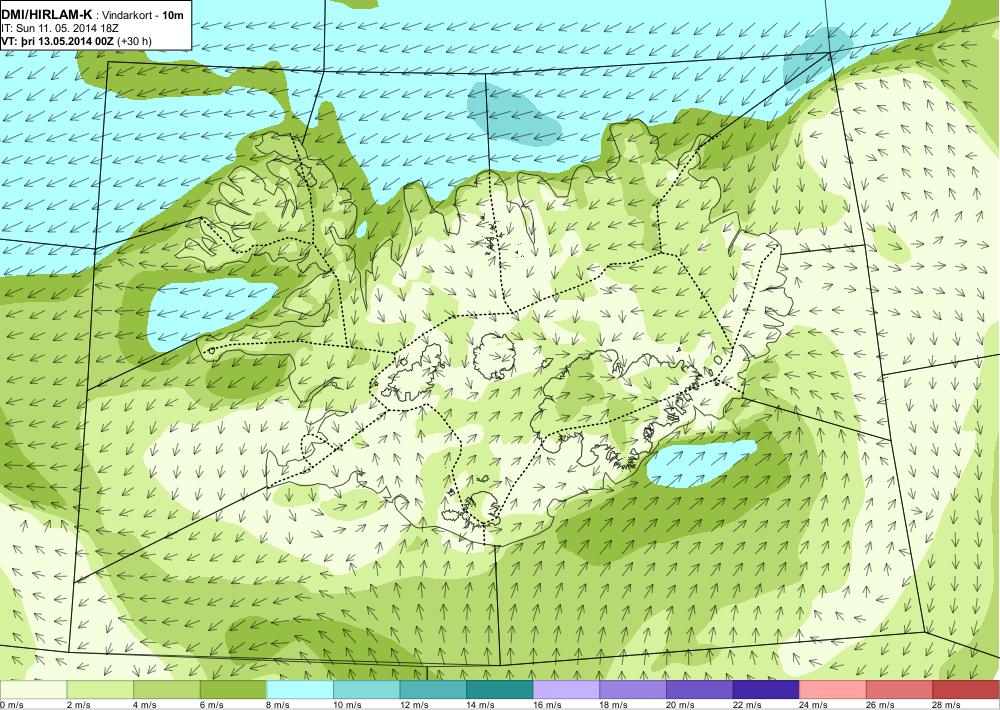Click the lavender 16–18 m/s legend swatch
The width and height of the screenshot is (1000, 710).
click(566, 690)
